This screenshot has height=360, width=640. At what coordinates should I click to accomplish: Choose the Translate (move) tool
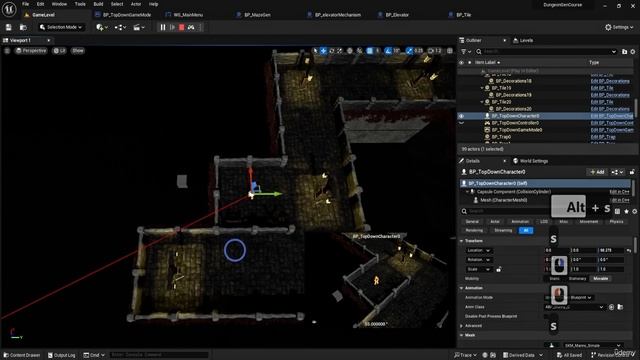(x=323, y=51)
